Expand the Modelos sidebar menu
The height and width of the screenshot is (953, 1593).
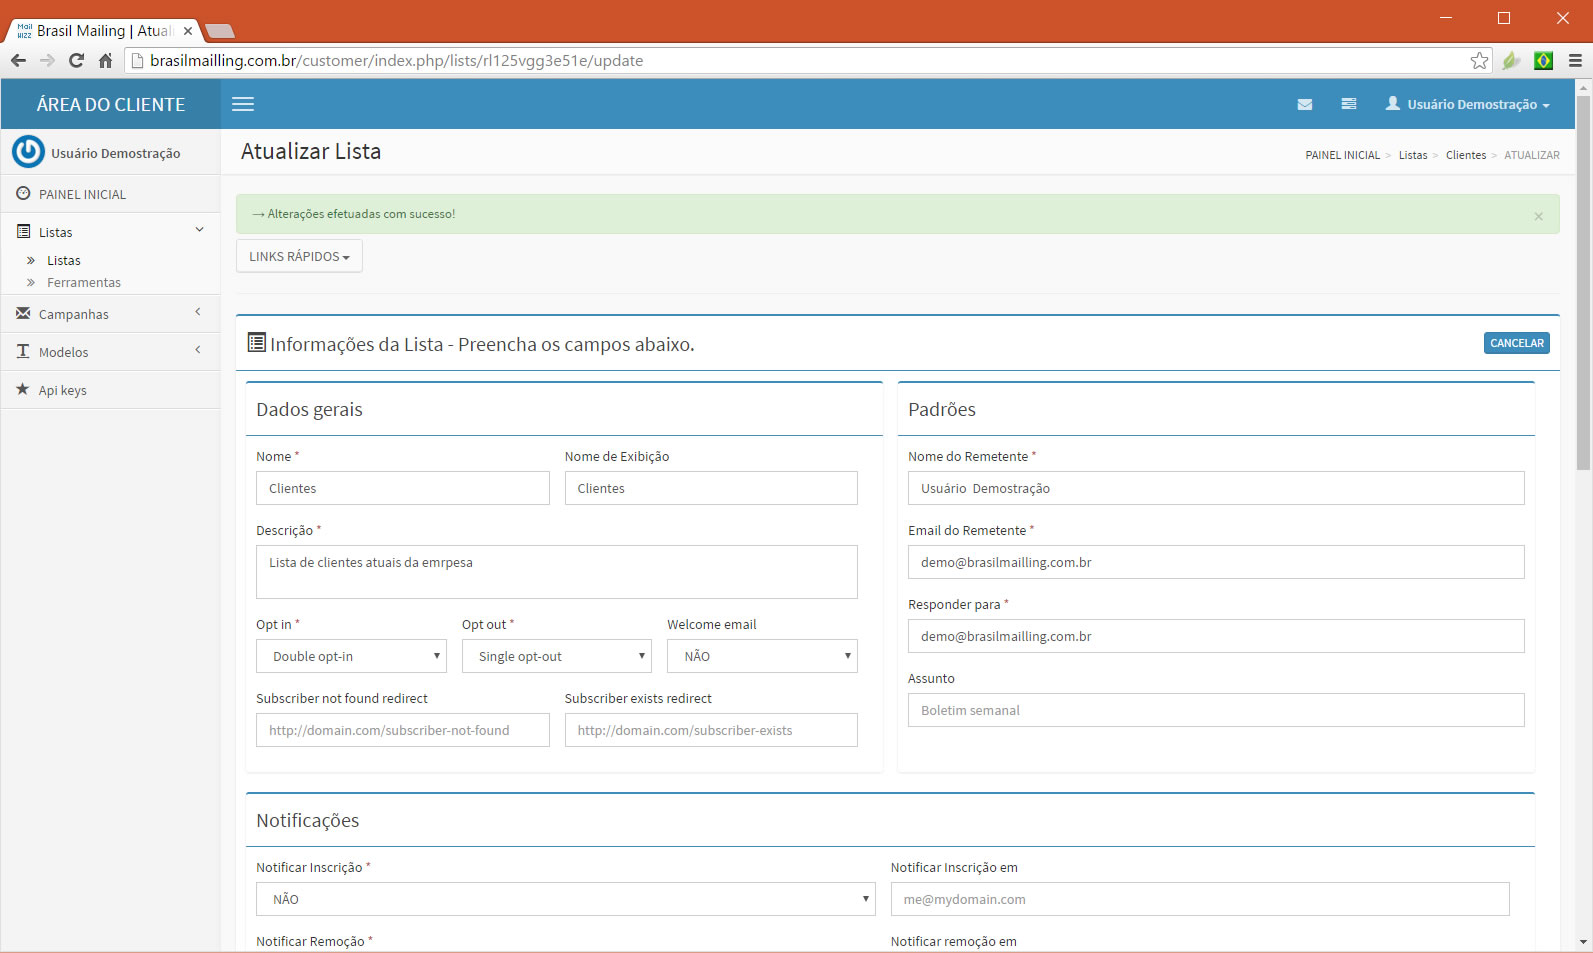coord(110,352)
